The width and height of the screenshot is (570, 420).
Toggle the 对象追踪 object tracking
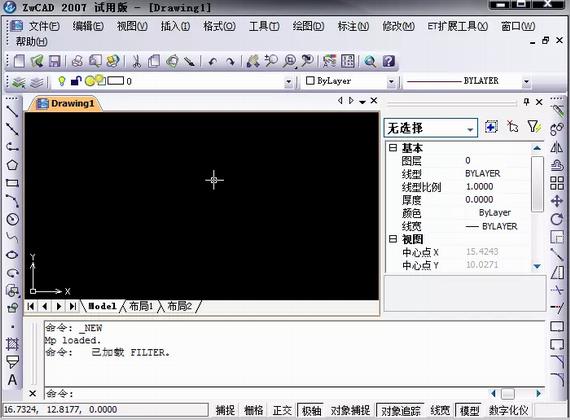tap(401, 411)
